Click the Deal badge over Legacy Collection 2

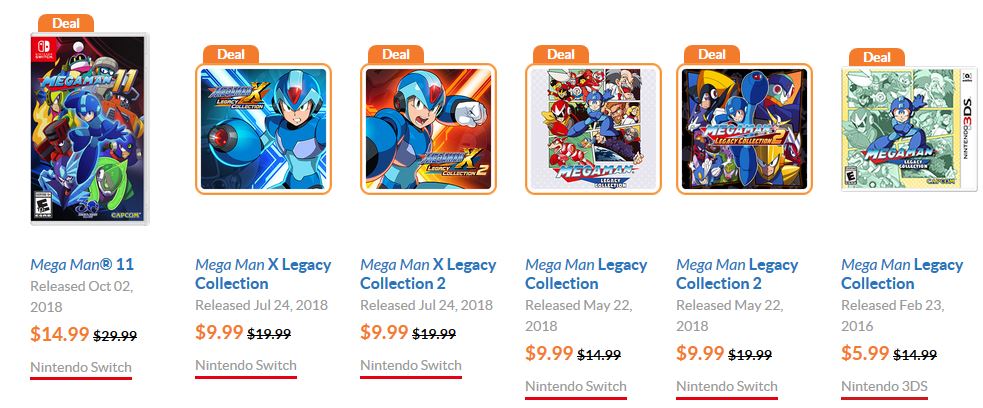point(712,54)
